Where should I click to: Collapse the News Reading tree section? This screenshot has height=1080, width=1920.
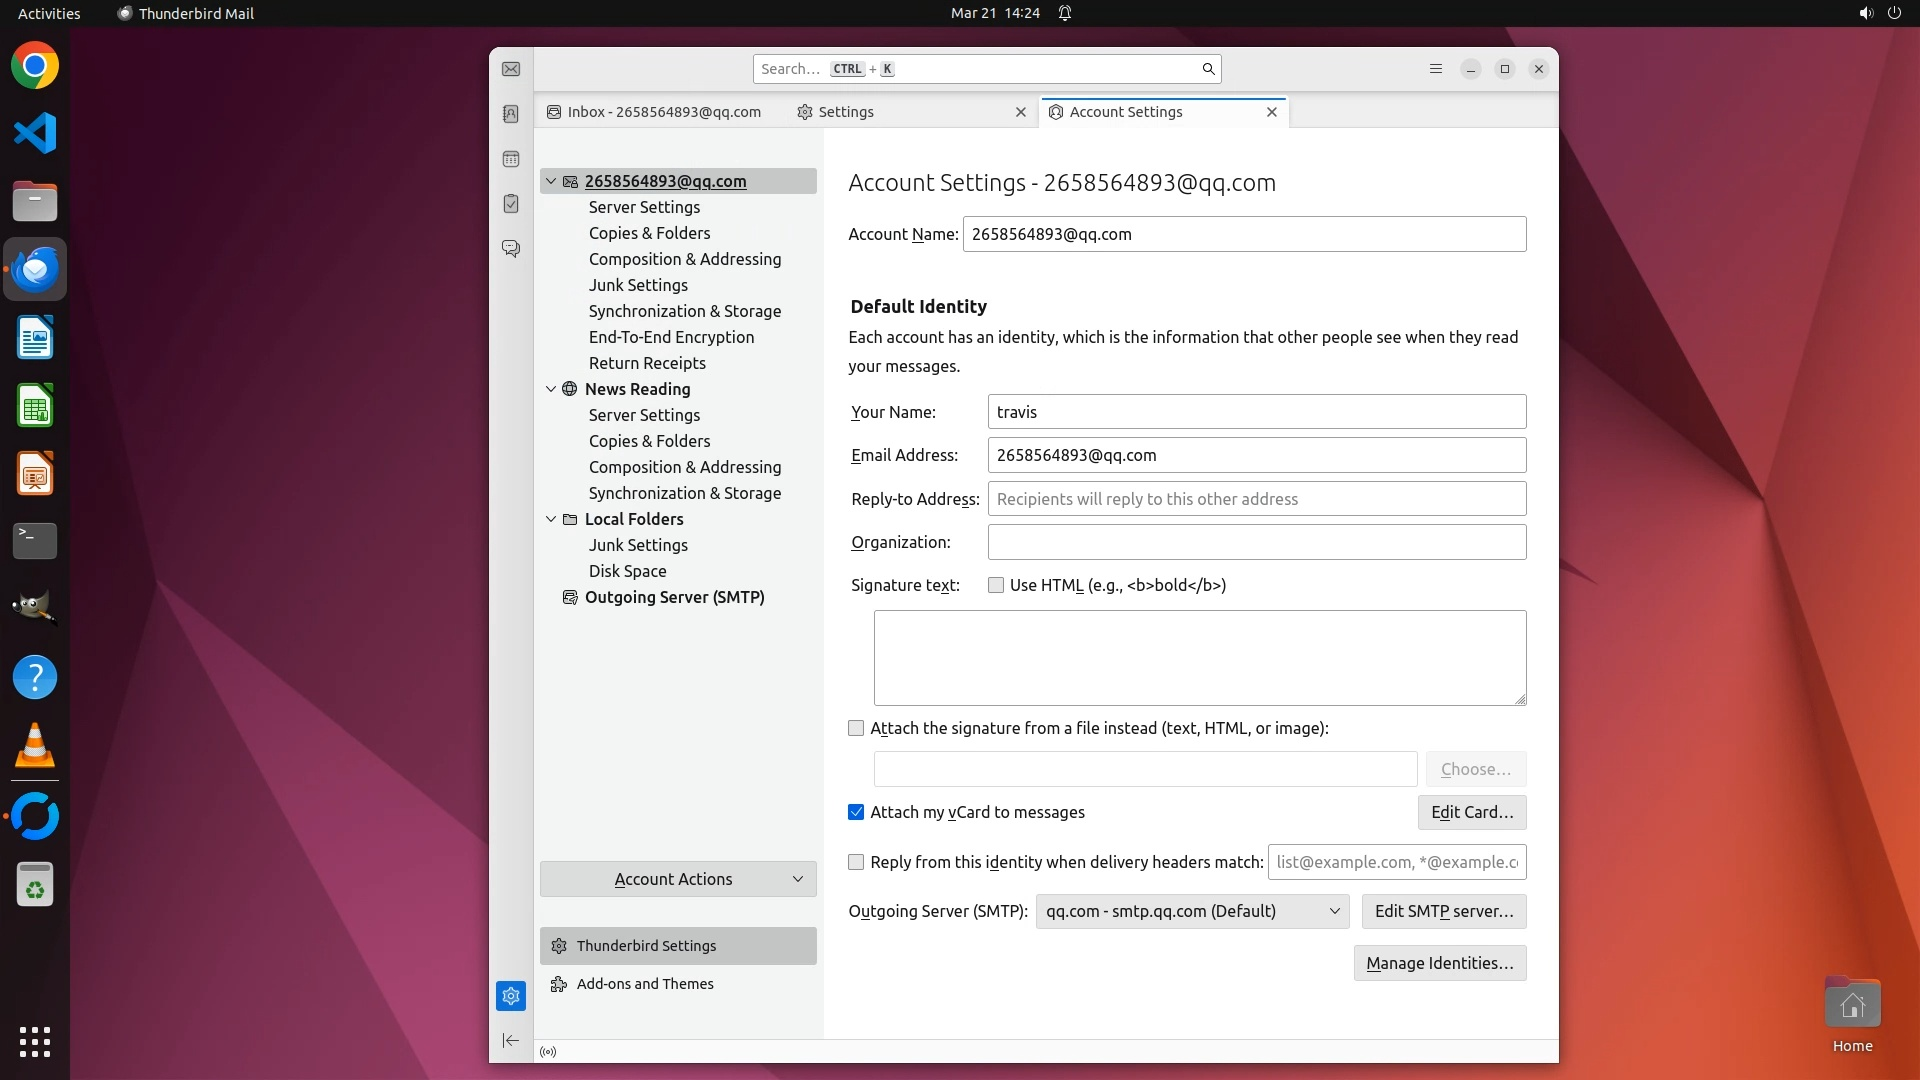pos(551,389)
